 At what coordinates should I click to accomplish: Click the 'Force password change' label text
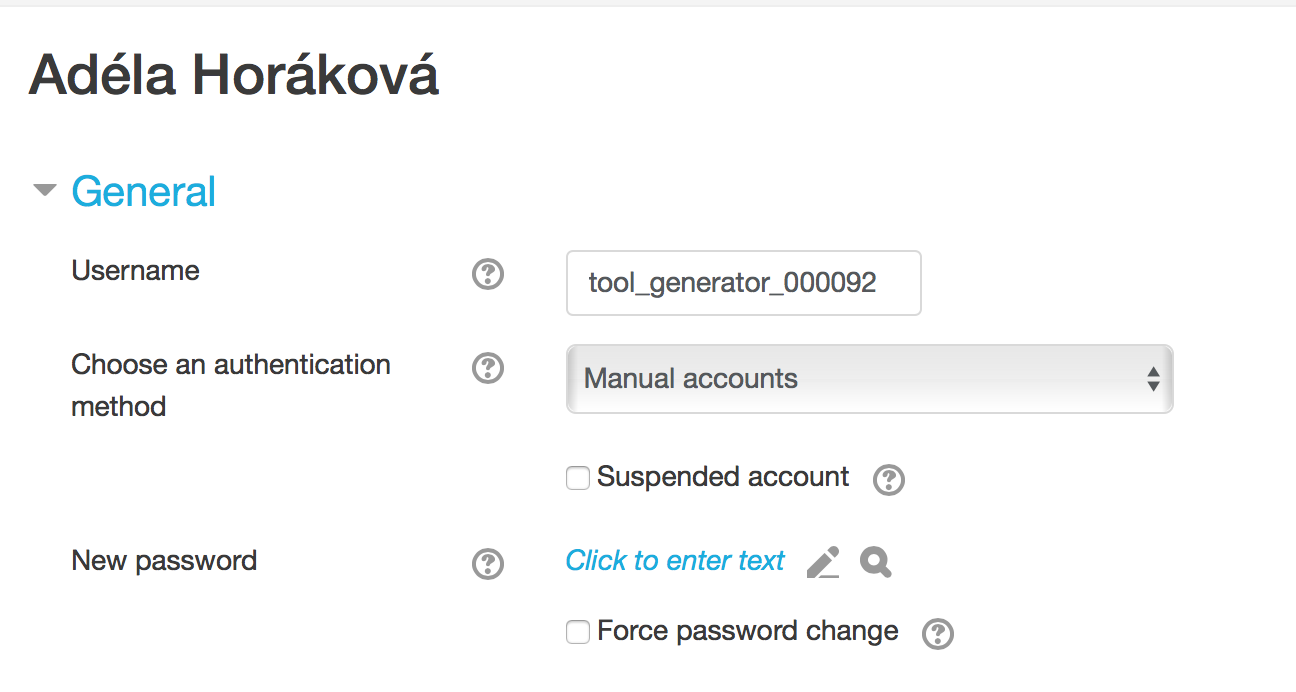pos(748,631)
